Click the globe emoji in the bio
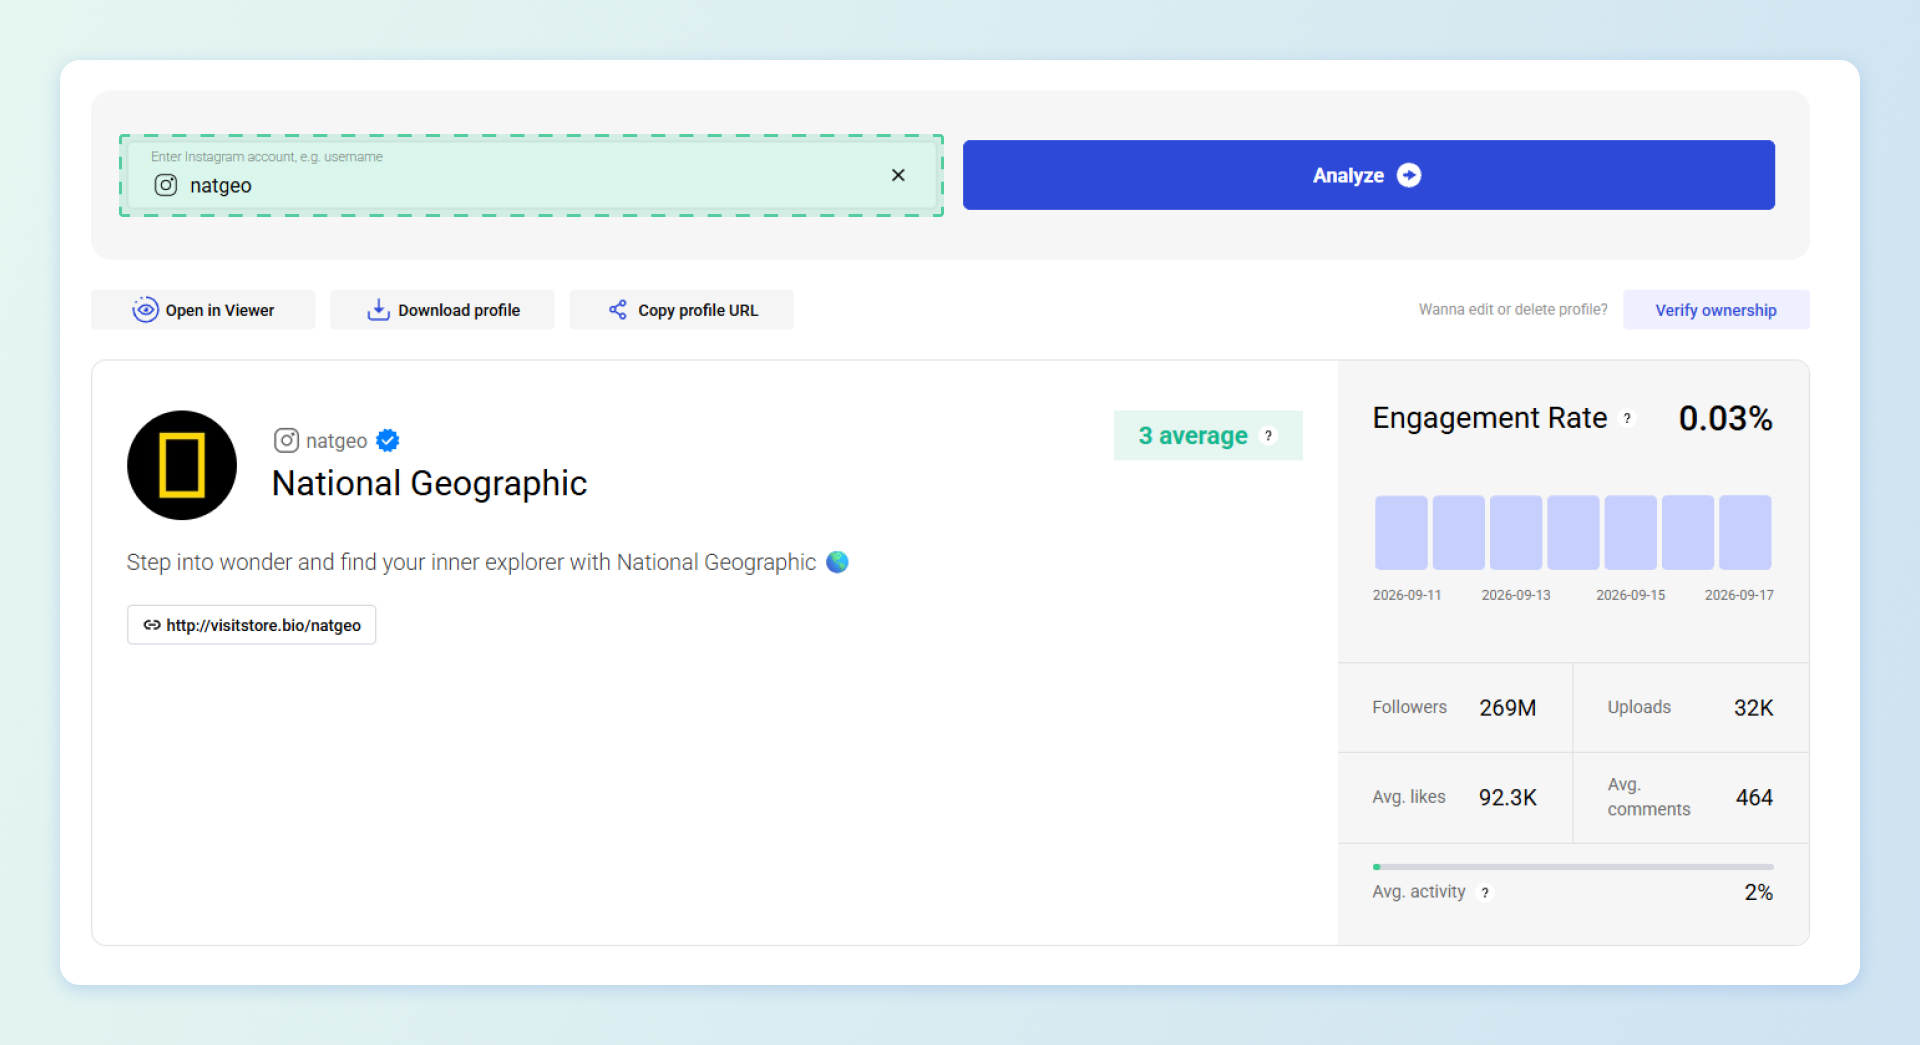Screen dimensions: 1920x1045 [837, 562]
